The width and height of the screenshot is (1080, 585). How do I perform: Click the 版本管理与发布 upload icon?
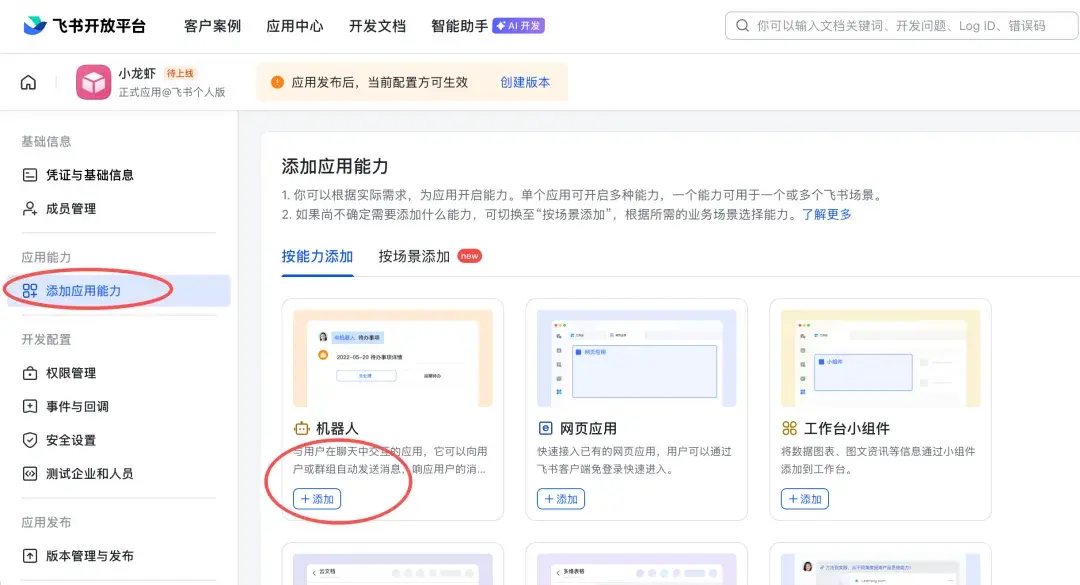tap(30, 556)
